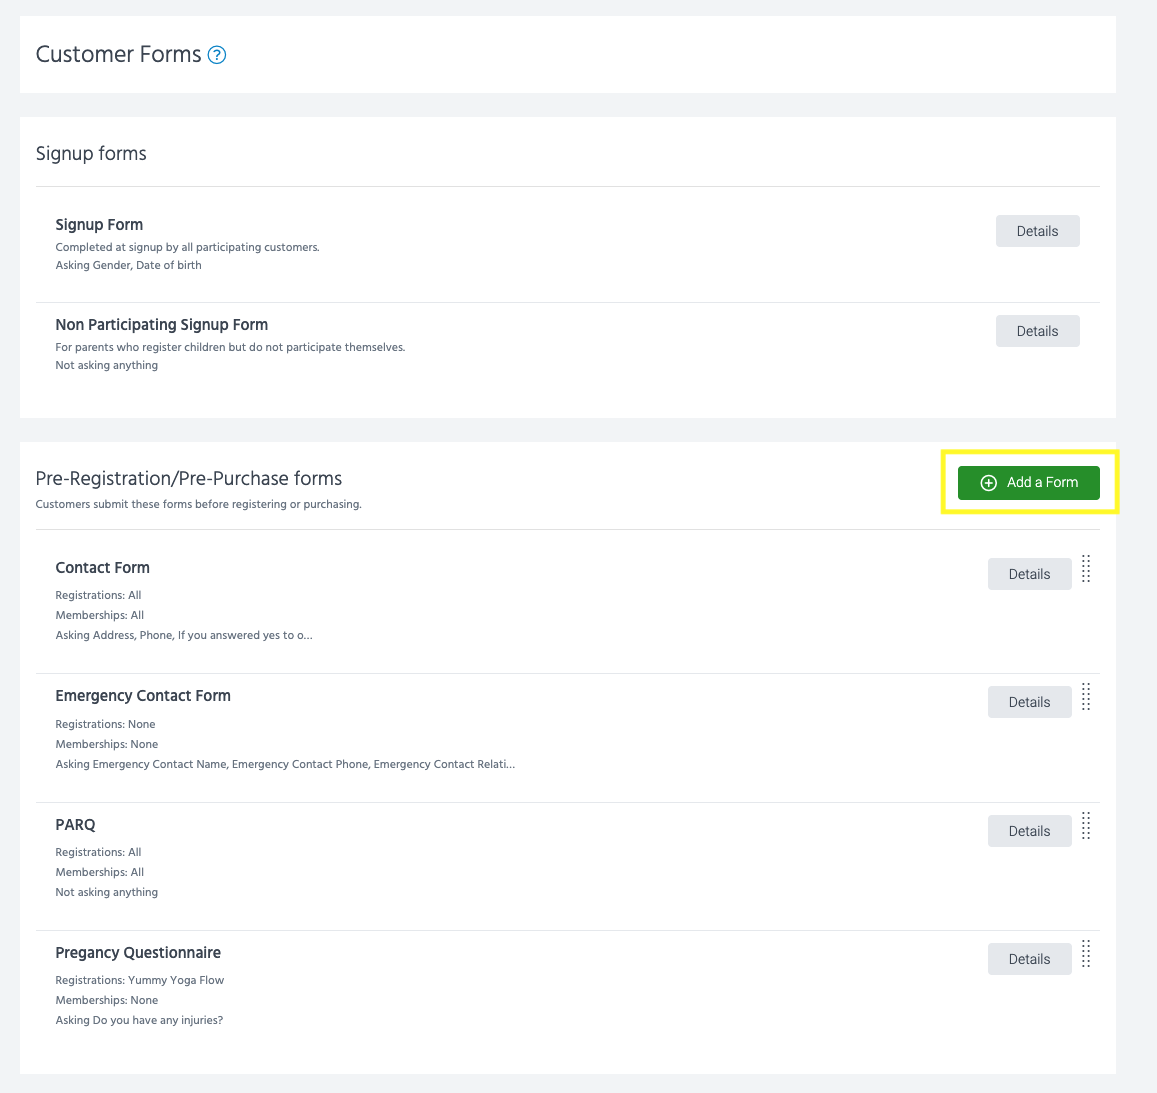Click the Pregancy Questionnaire drag handle
The width and height of the screenshot is (1157, 1093).
[1086, 954]
